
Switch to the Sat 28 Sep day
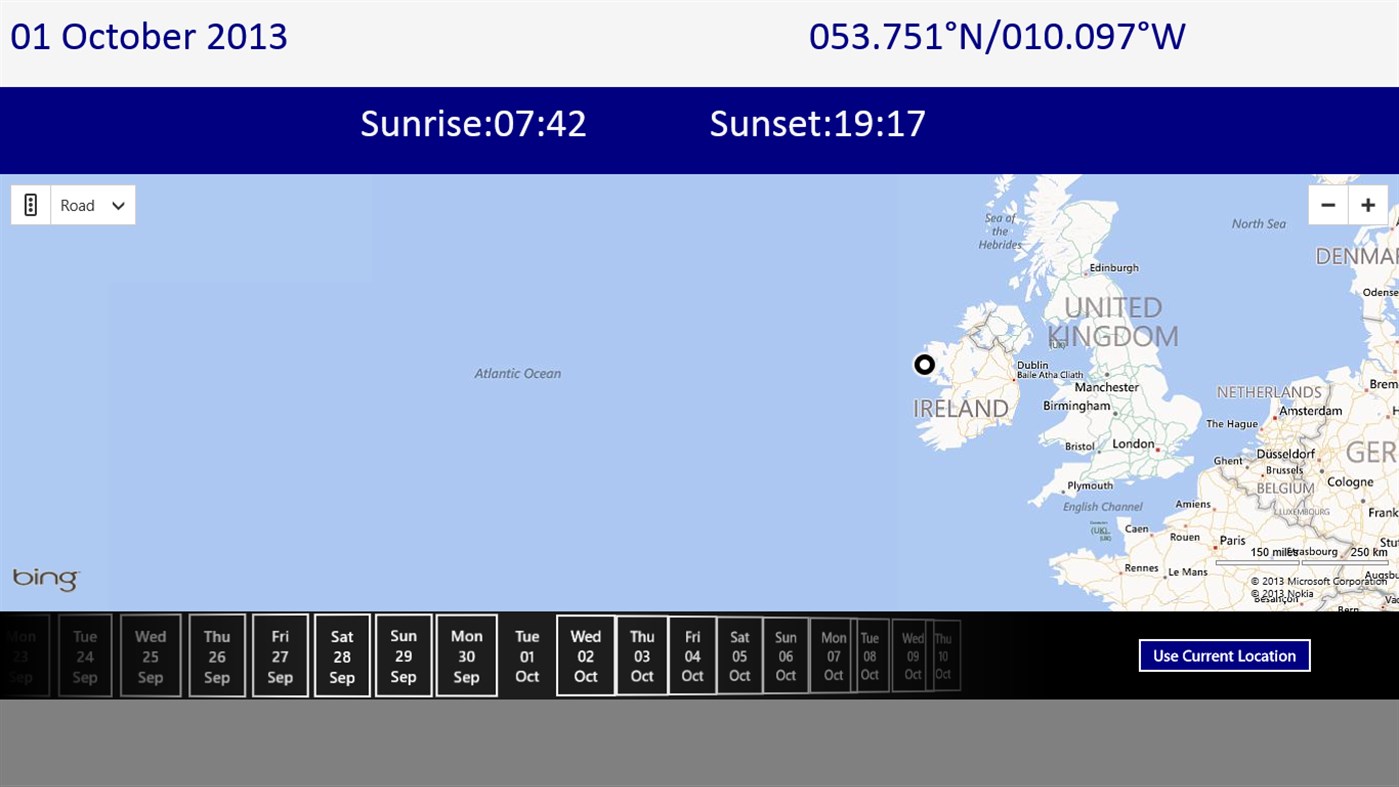point(341,655)
